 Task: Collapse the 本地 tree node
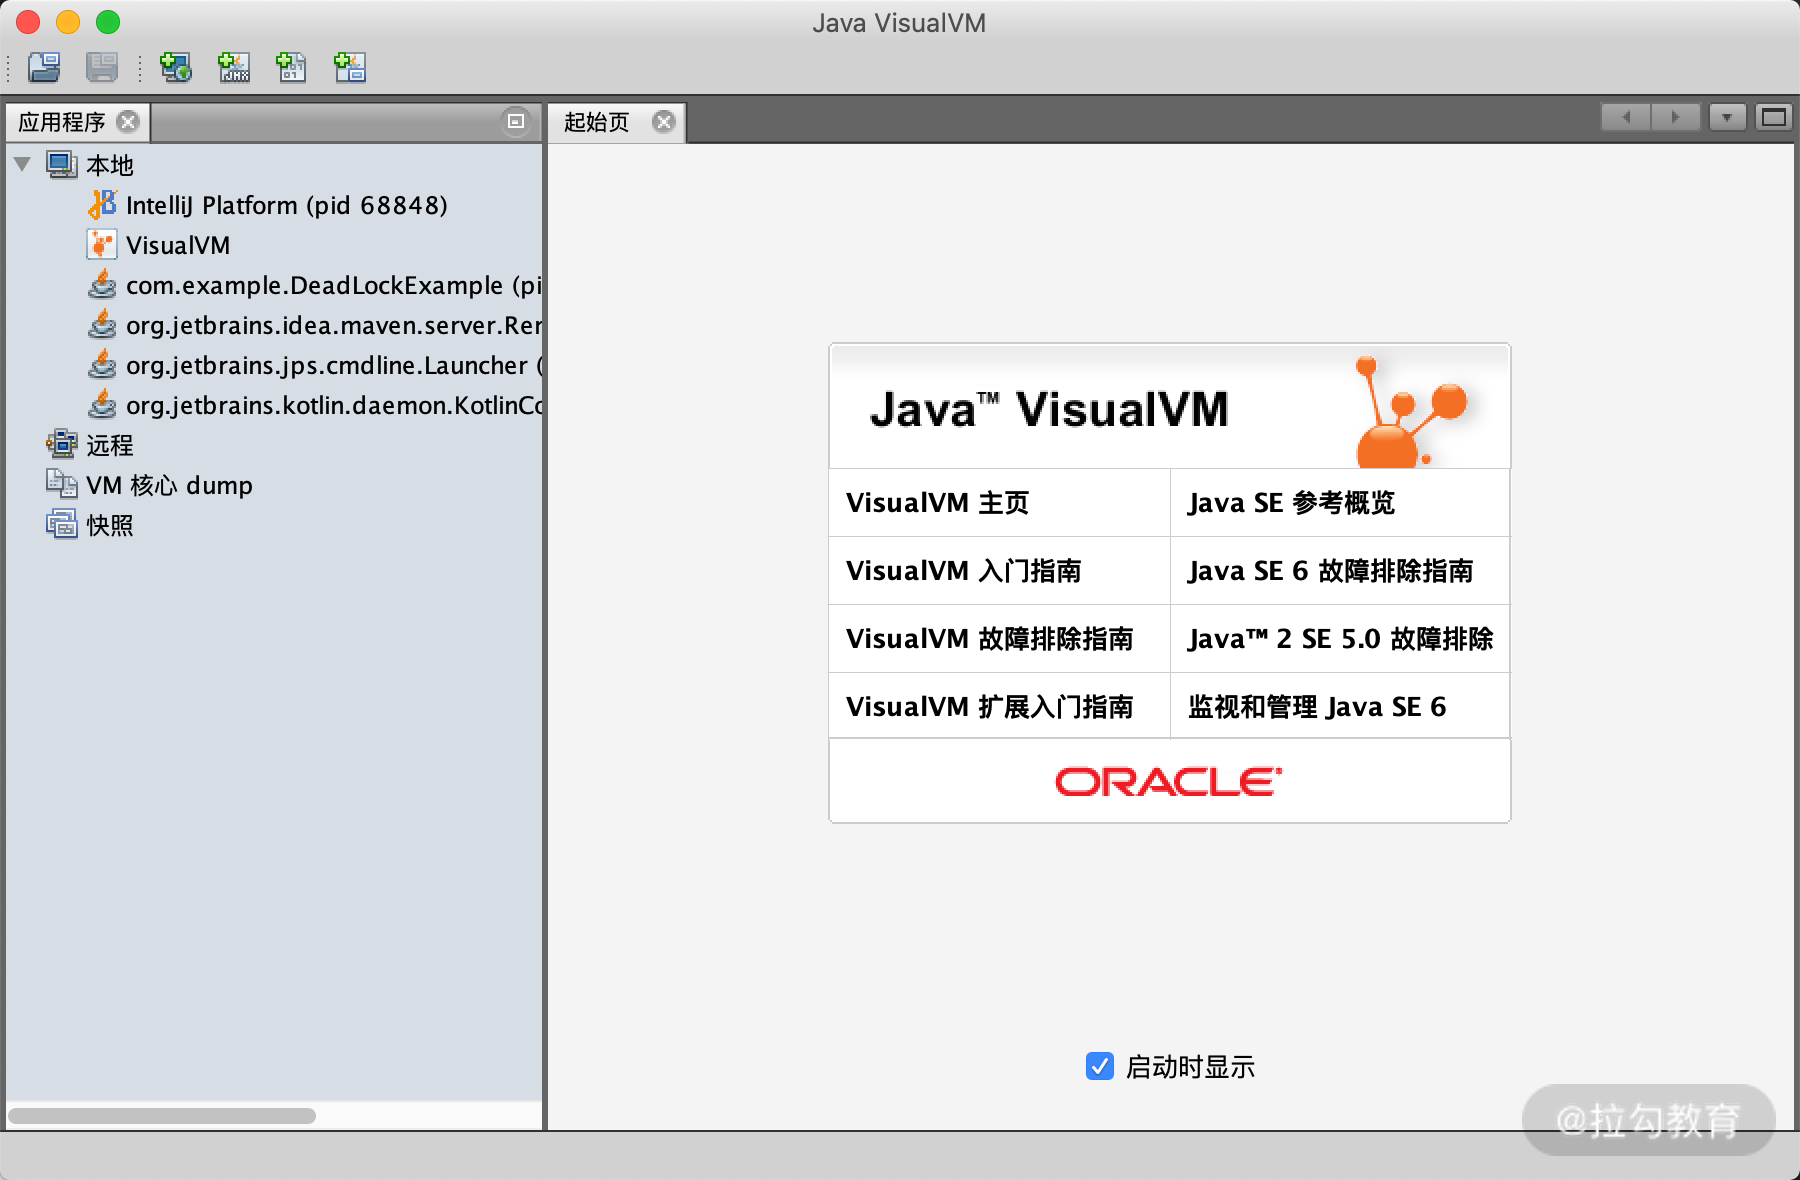(23, 164)
